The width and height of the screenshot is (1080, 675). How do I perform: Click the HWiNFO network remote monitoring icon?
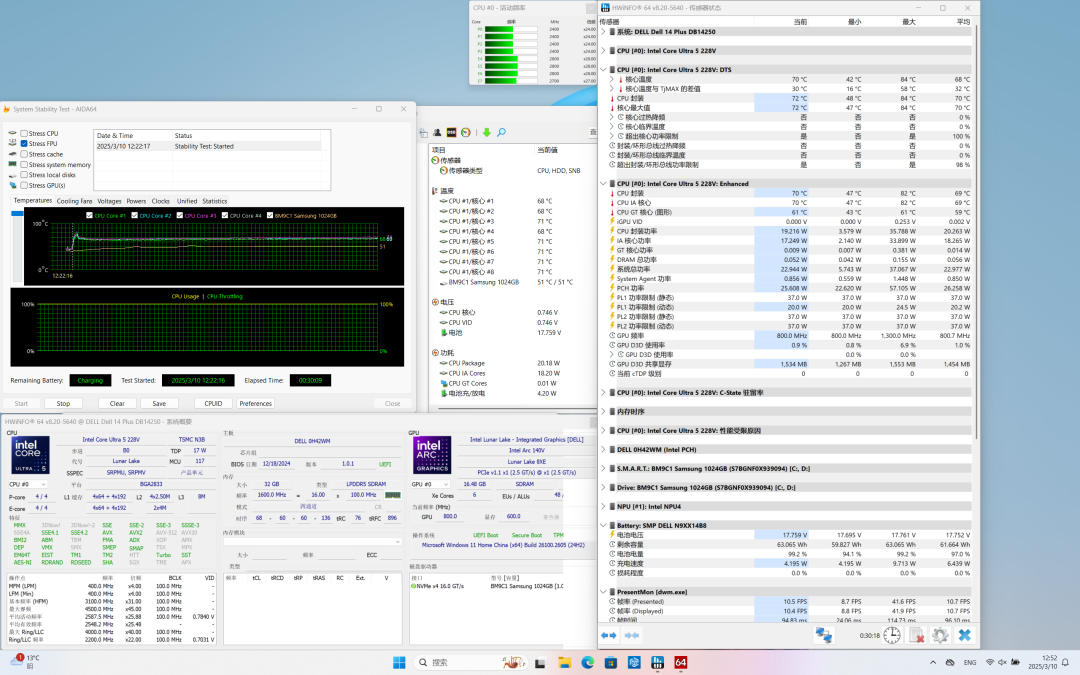point(824,635)
